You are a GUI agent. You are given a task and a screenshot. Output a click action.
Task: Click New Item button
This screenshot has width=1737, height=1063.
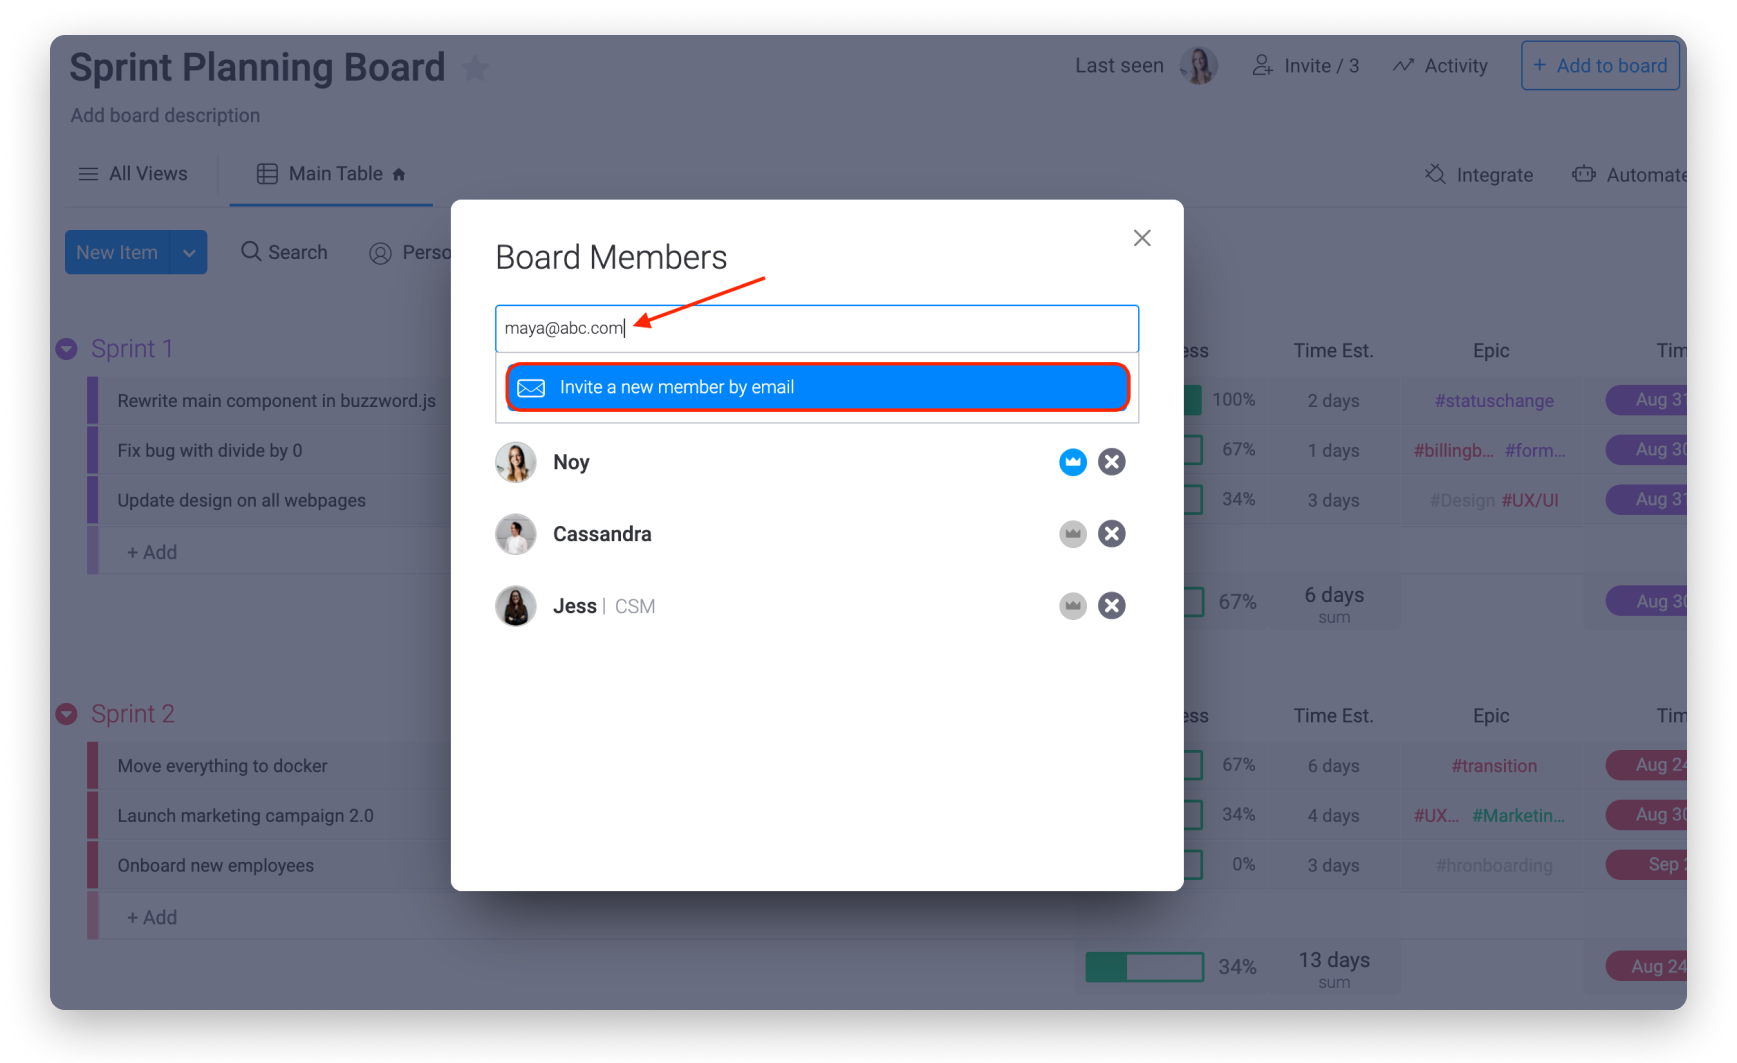point(117,252)
